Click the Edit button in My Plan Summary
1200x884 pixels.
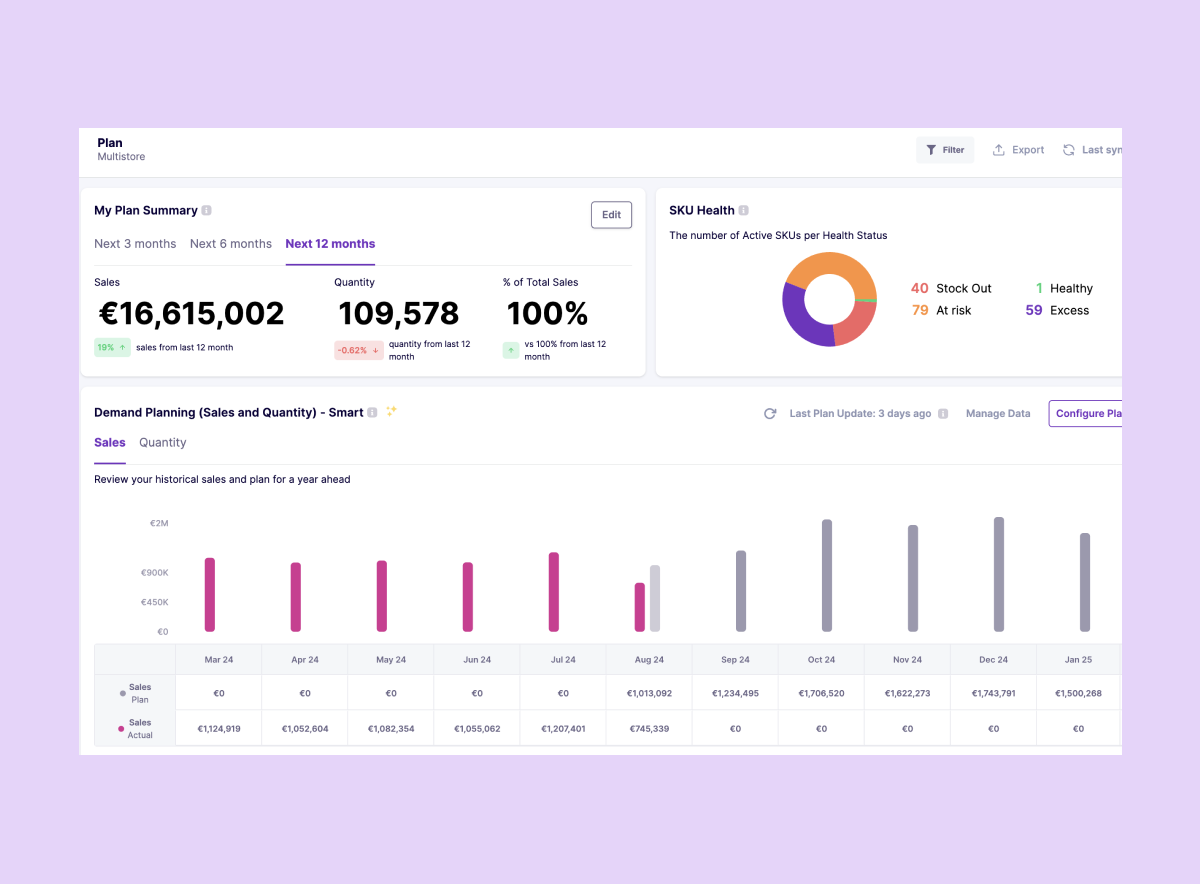(x=611, y=214)
